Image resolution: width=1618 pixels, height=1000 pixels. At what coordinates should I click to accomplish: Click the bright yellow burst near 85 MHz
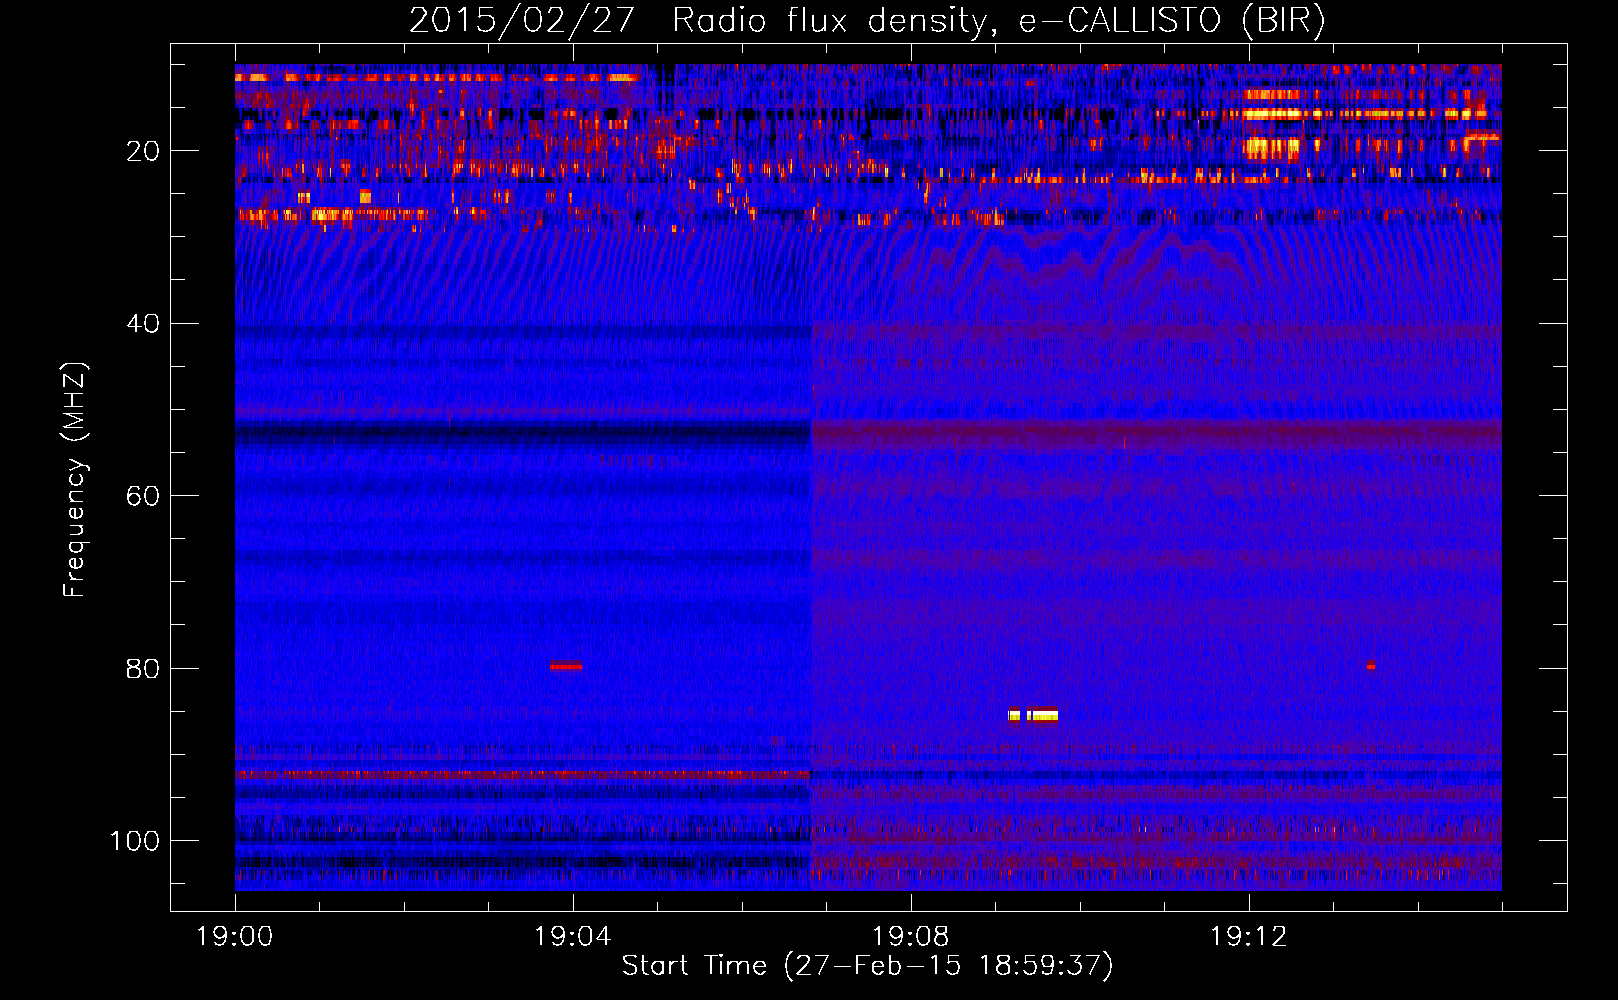[x=1033, y=715]
